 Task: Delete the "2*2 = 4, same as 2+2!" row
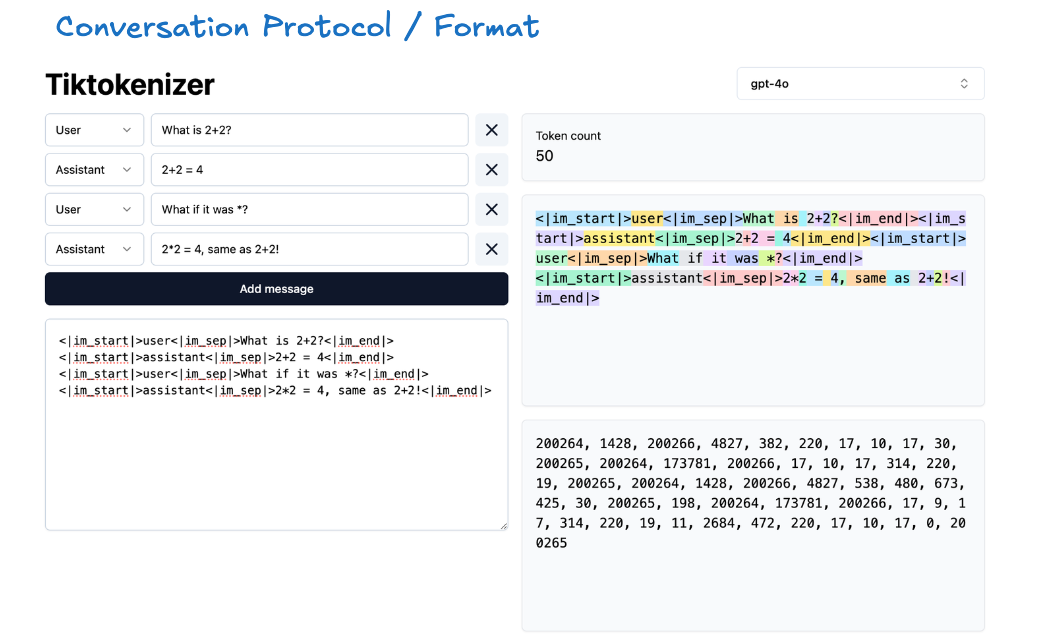tap(491, 249)
